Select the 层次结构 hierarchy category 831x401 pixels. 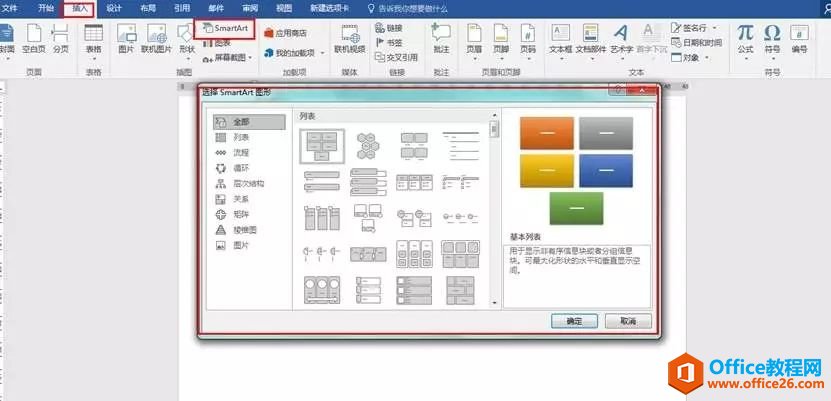point(249,184)
